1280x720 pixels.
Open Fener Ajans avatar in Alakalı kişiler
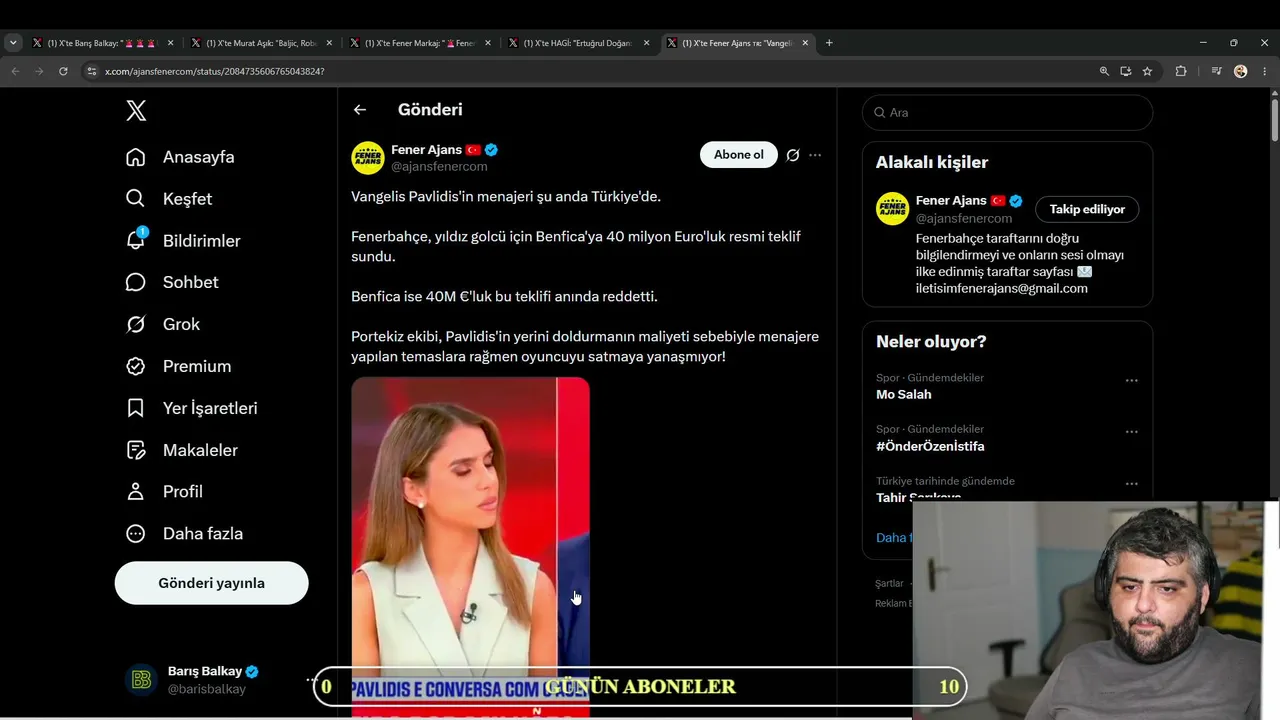coord(892,209)
